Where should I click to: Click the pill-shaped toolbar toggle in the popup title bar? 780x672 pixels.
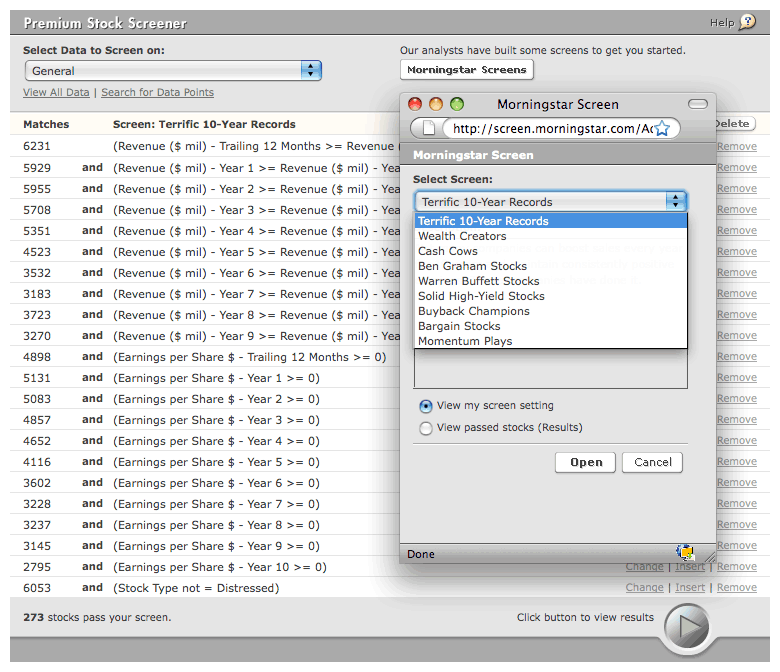tap(697, 104)
